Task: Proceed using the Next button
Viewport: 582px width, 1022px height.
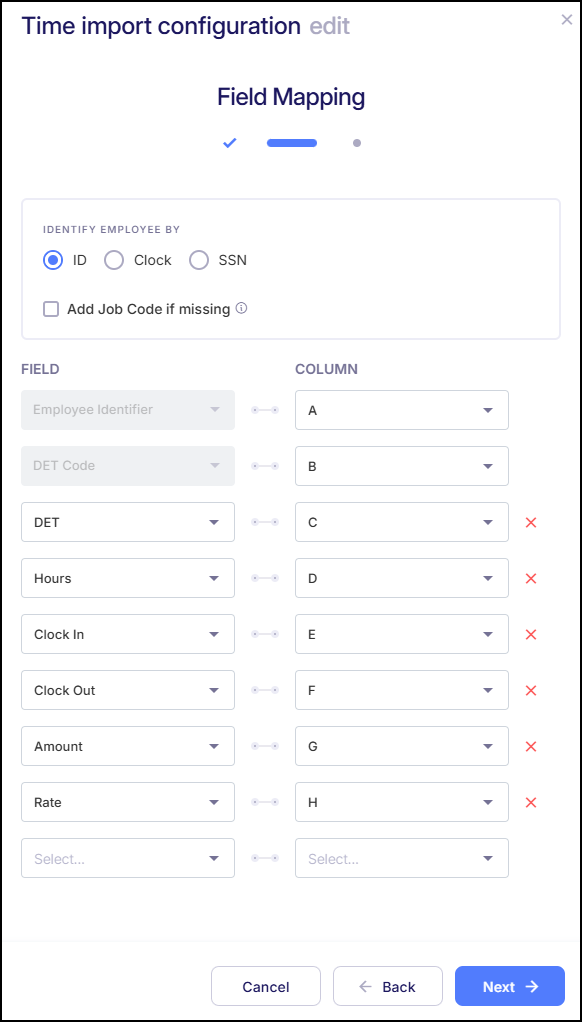Action: click(x=509, y=986)
